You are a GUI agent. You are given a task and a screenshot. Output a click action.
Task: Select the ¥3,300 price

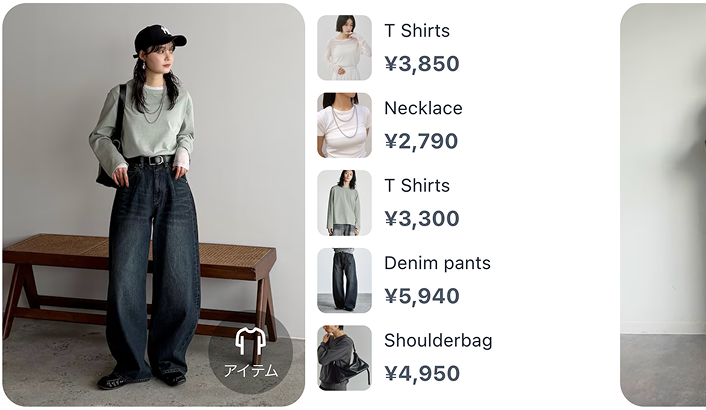click(x=422, y=219)
